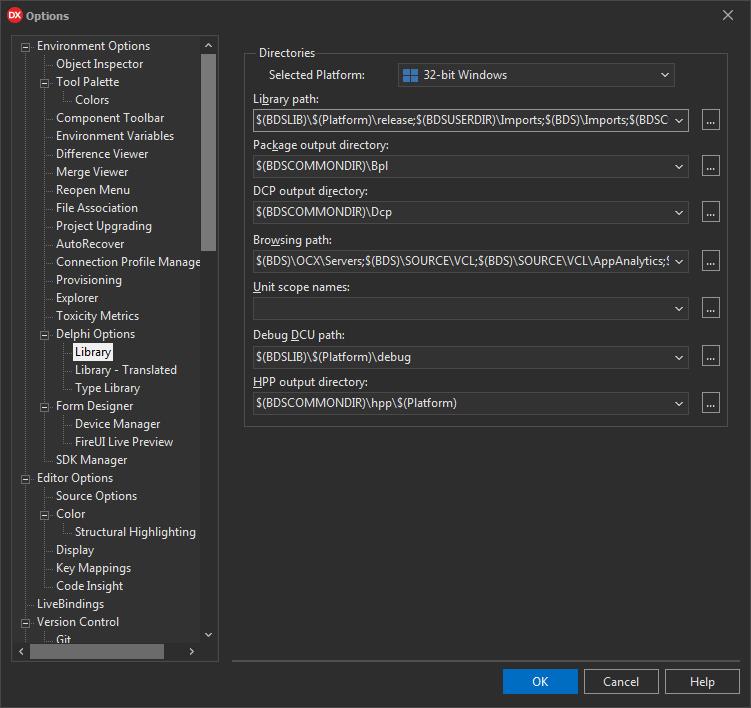Select Code Insight tree item
This screenshot has height=708, width=751.
tap(89, 586)
